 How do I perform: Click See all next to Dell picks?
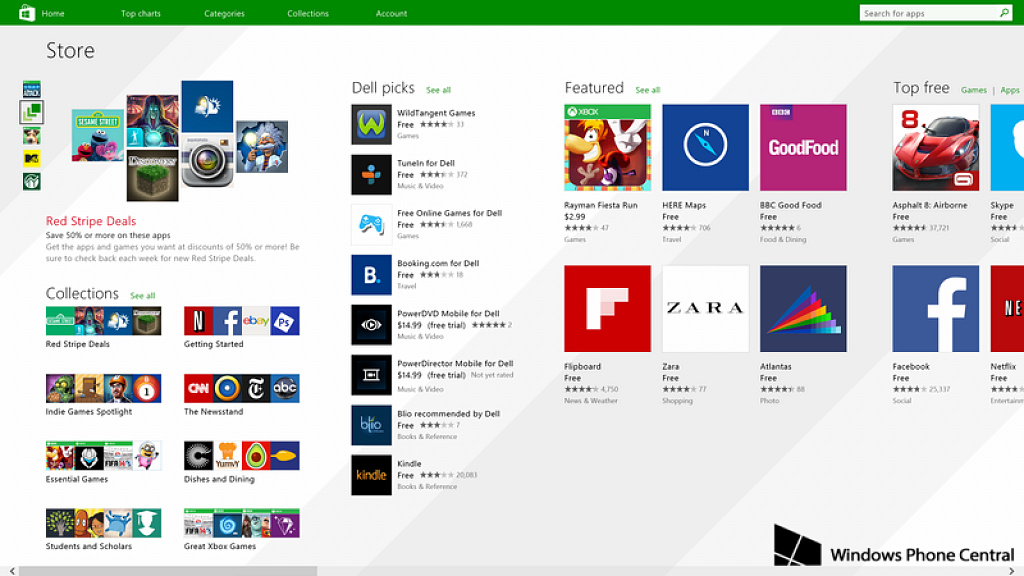click(438, 90)
